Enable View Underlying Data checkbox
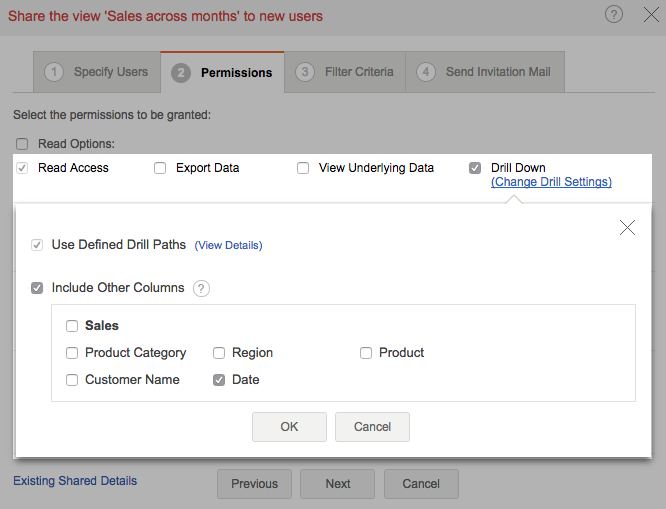Screen dimensions: 666x509 [x=303, y=168]
